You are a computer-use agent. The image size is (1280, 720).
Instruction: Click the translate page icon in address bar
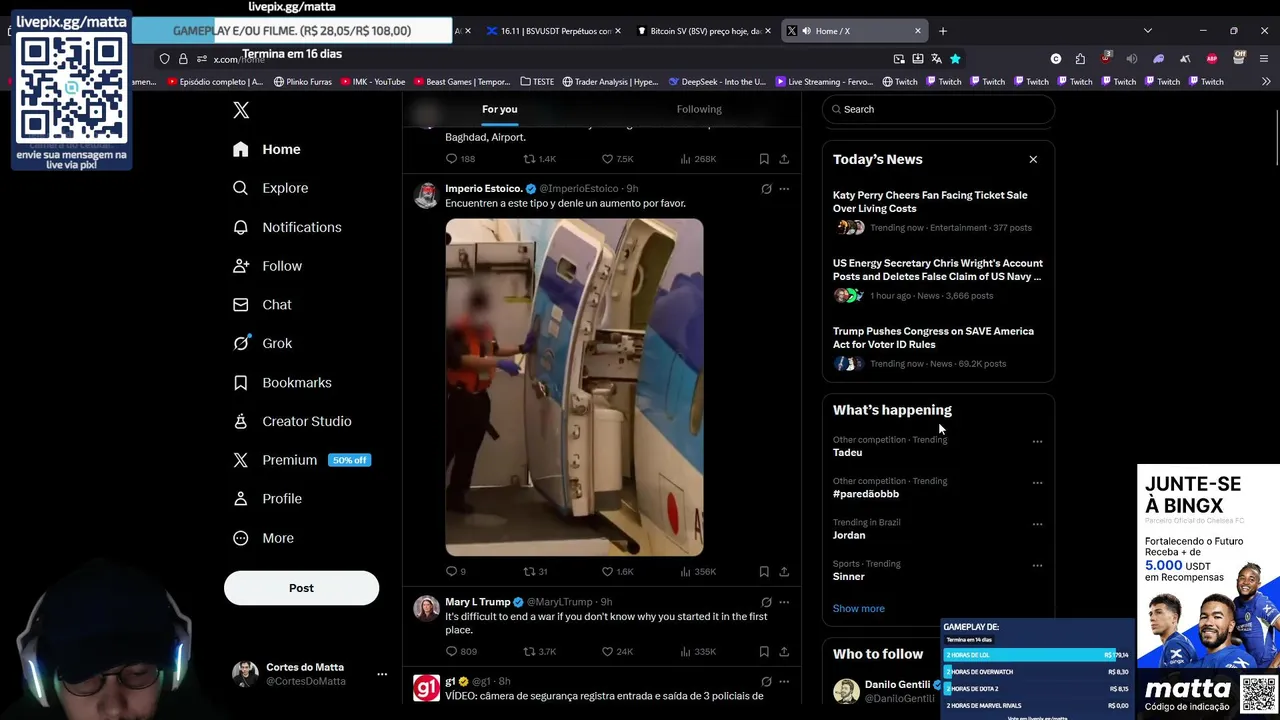(936, 59)
